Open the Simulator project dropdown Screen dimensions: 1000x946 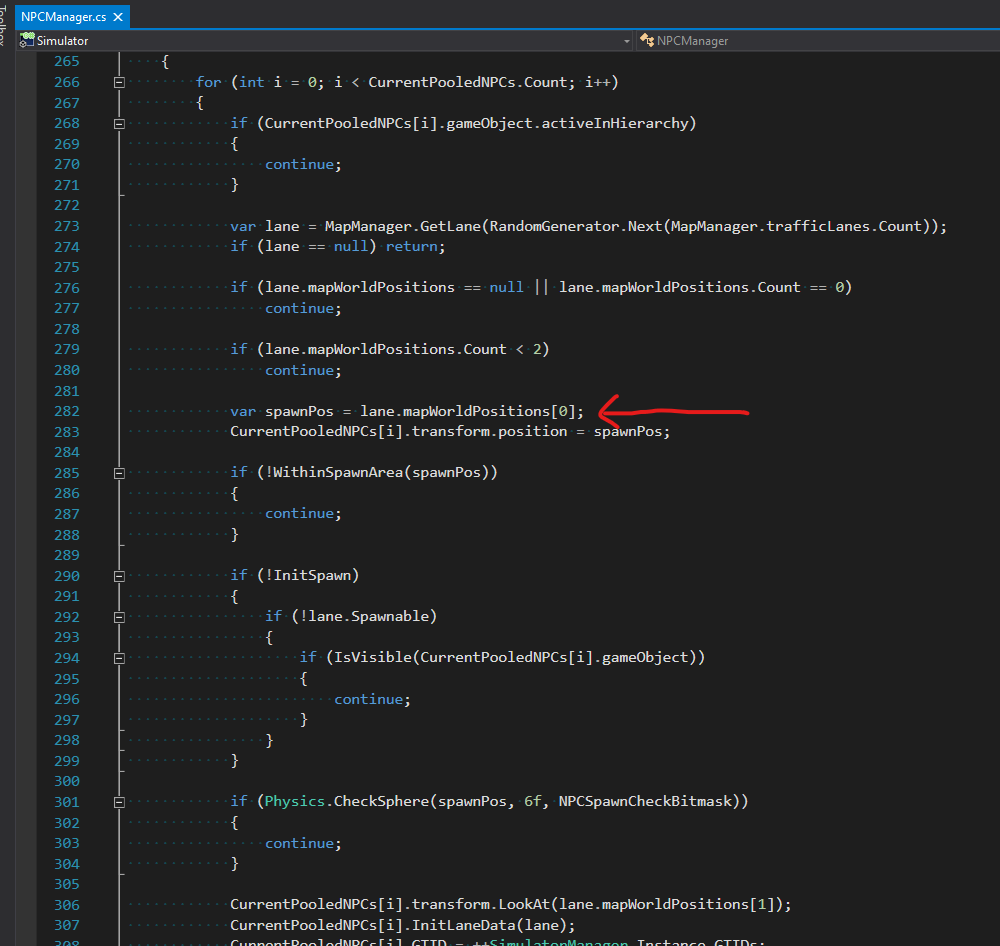point(626,41)
